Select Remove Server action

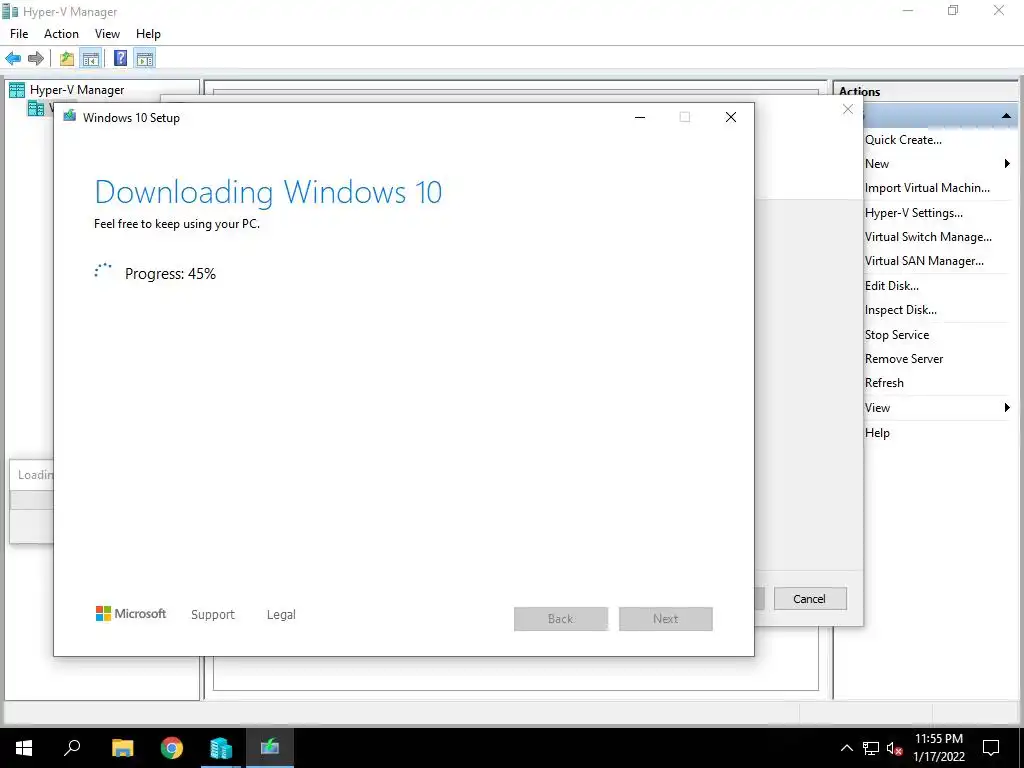pos(904,359)
